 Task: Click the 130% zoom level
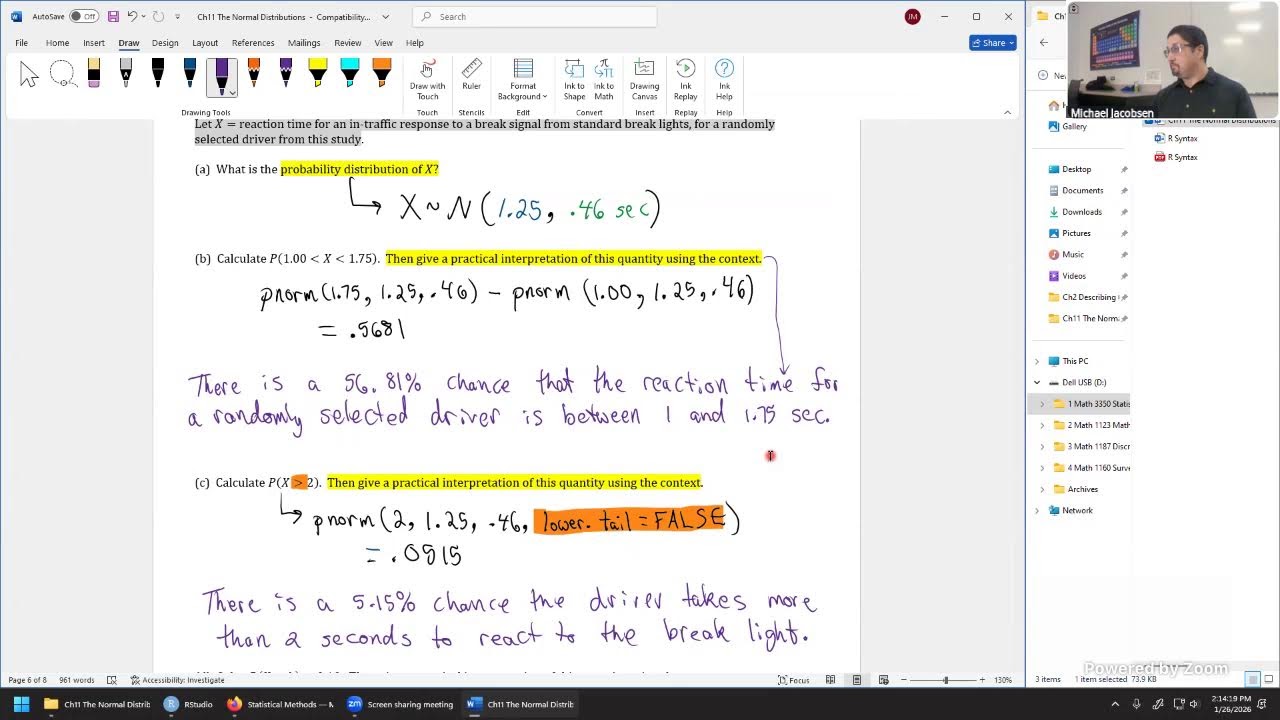point(1002,680)
